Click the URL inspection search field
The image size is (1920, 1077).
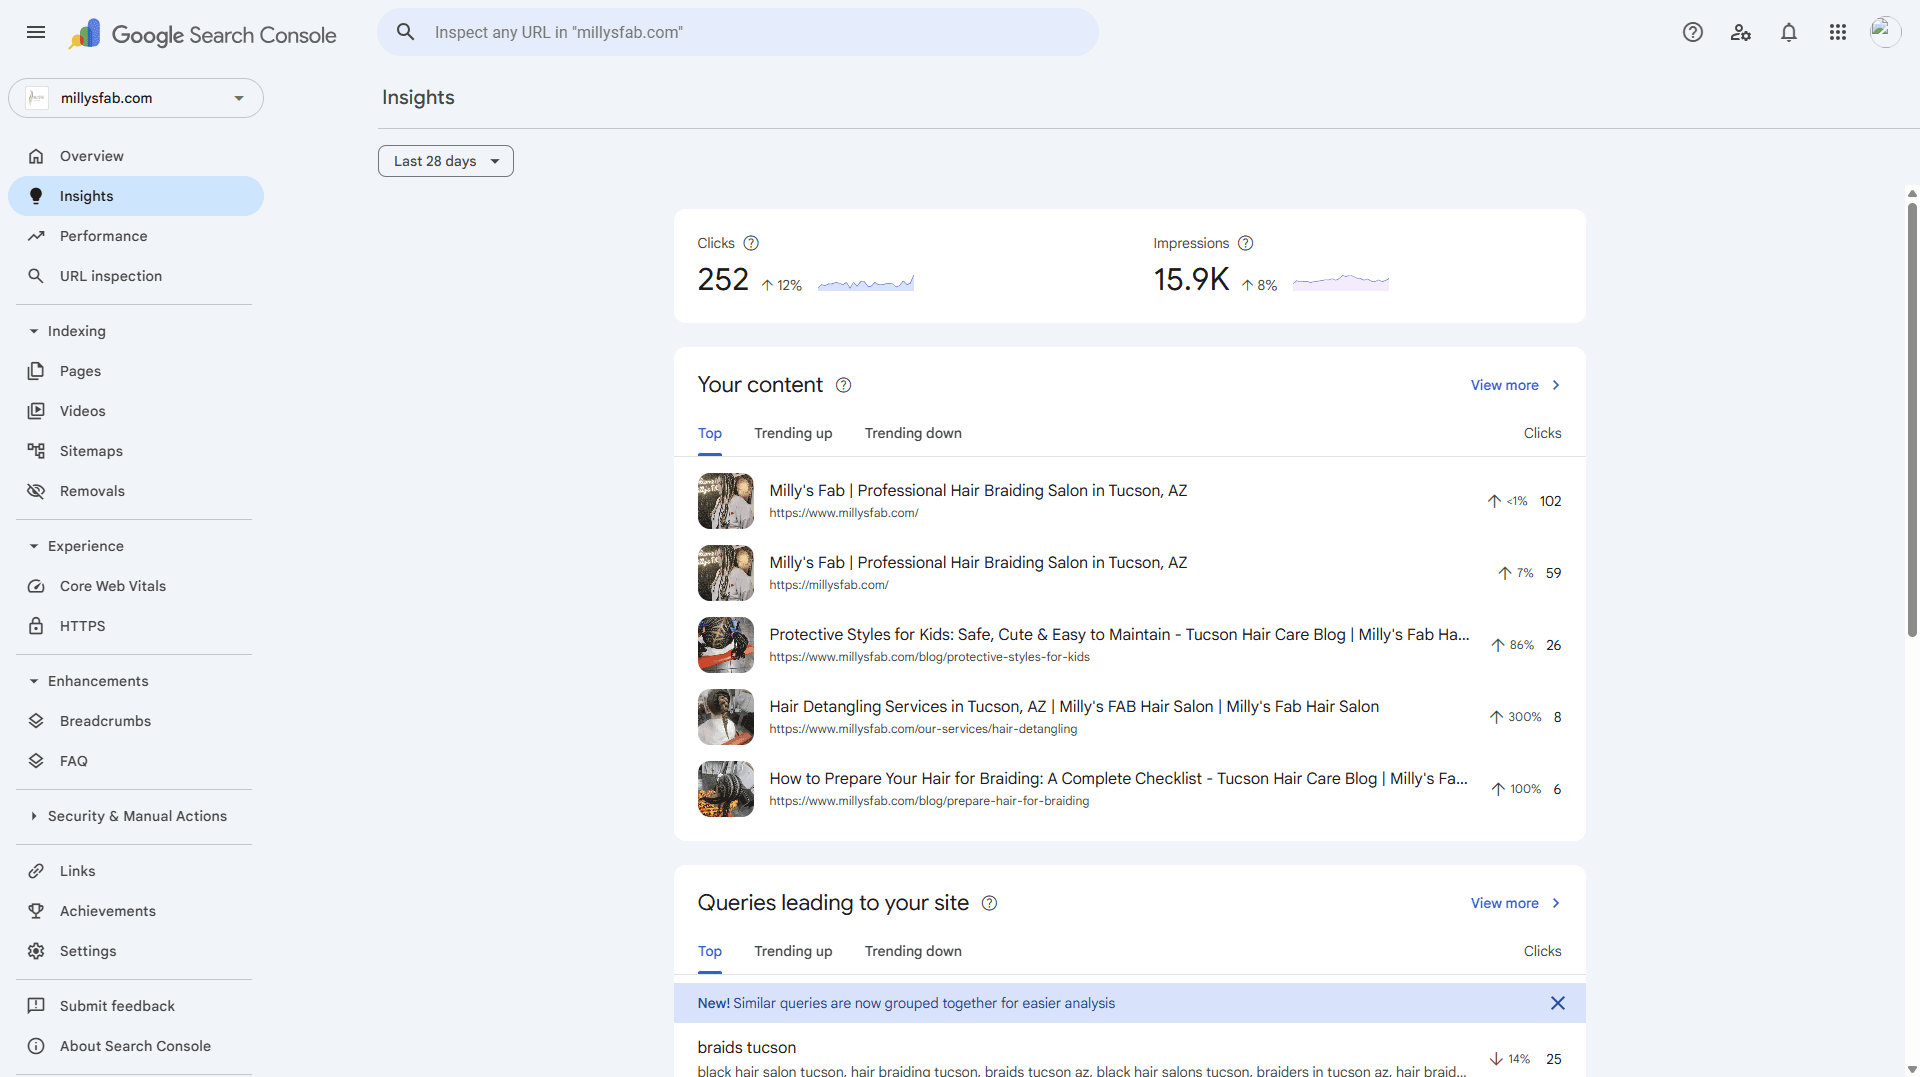(x=738, y=32)
